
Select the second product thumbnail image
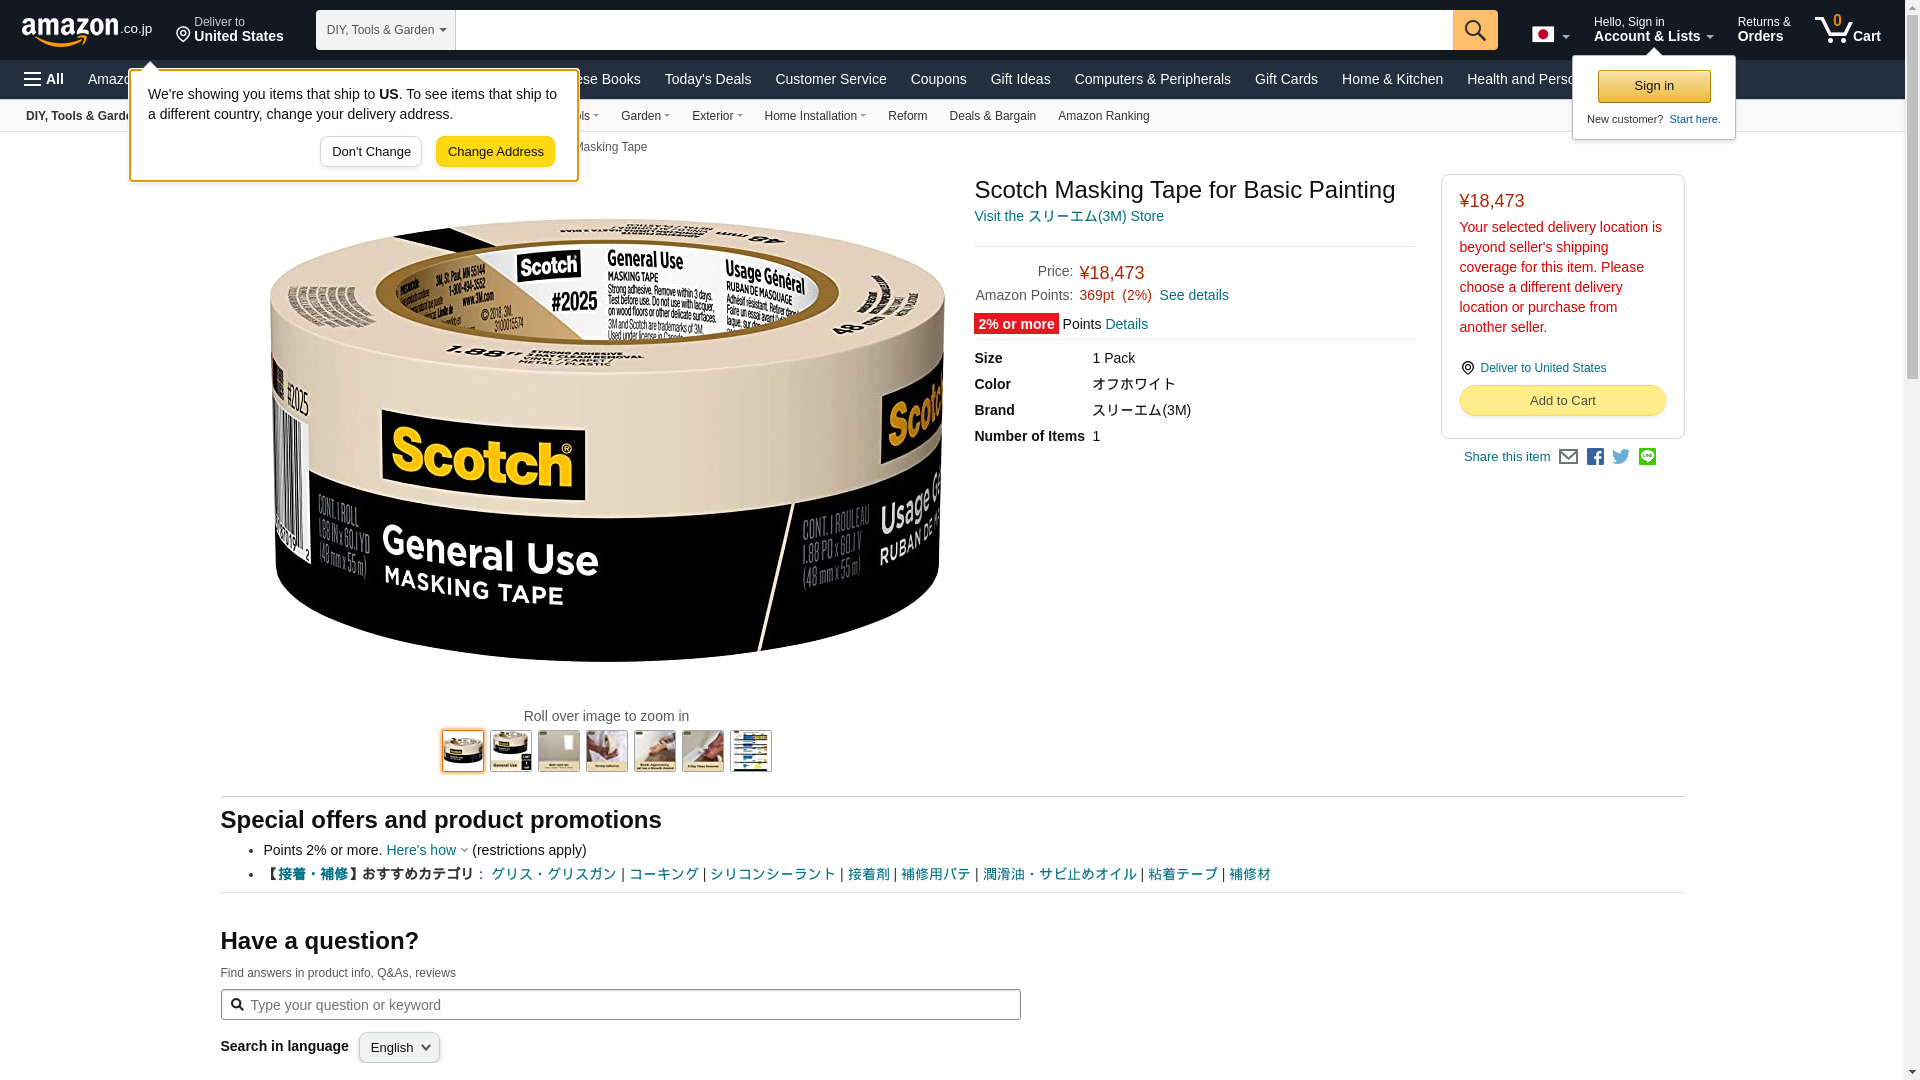511,751
